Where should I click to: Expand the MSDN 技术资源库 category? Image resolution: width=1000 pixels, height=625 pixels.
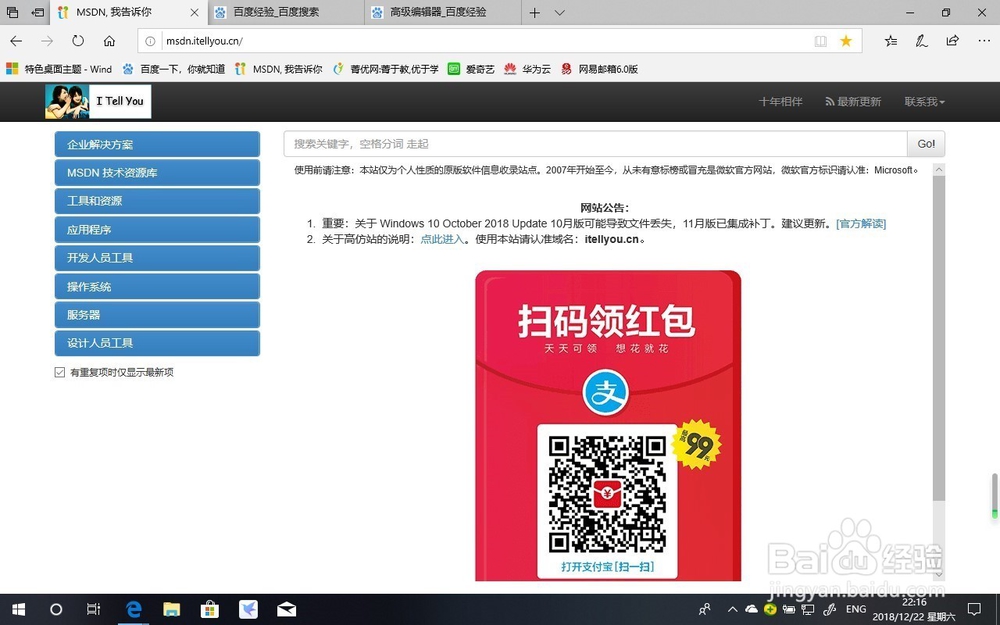click(157, 172)
